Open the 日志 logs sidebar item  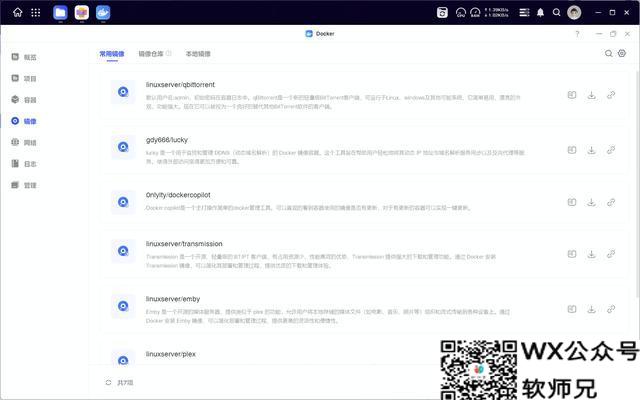click(24, 164)
